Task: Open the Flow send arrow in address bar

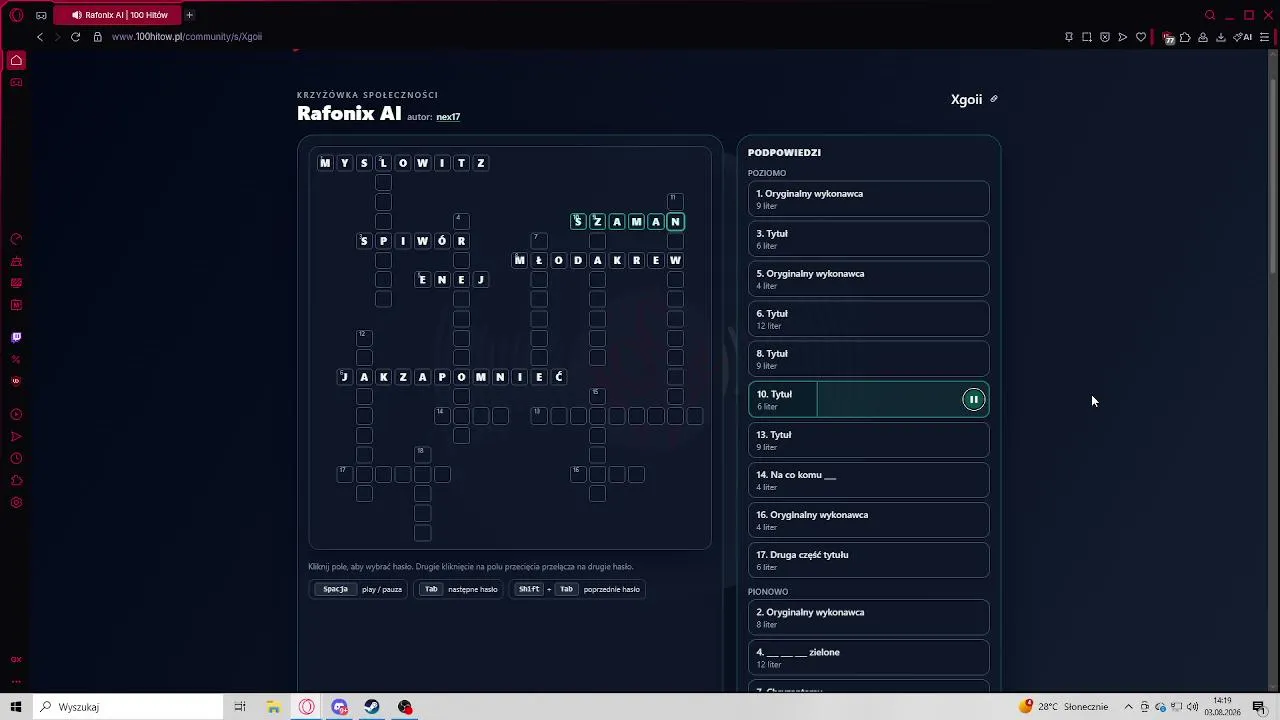Action: pyautogui.click(x=1123, y=37)
